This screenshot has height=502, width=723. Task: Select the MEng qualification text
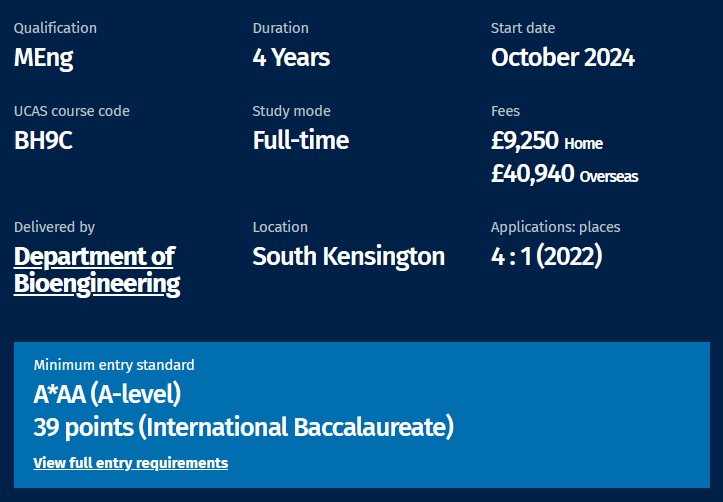coord(43,59)
